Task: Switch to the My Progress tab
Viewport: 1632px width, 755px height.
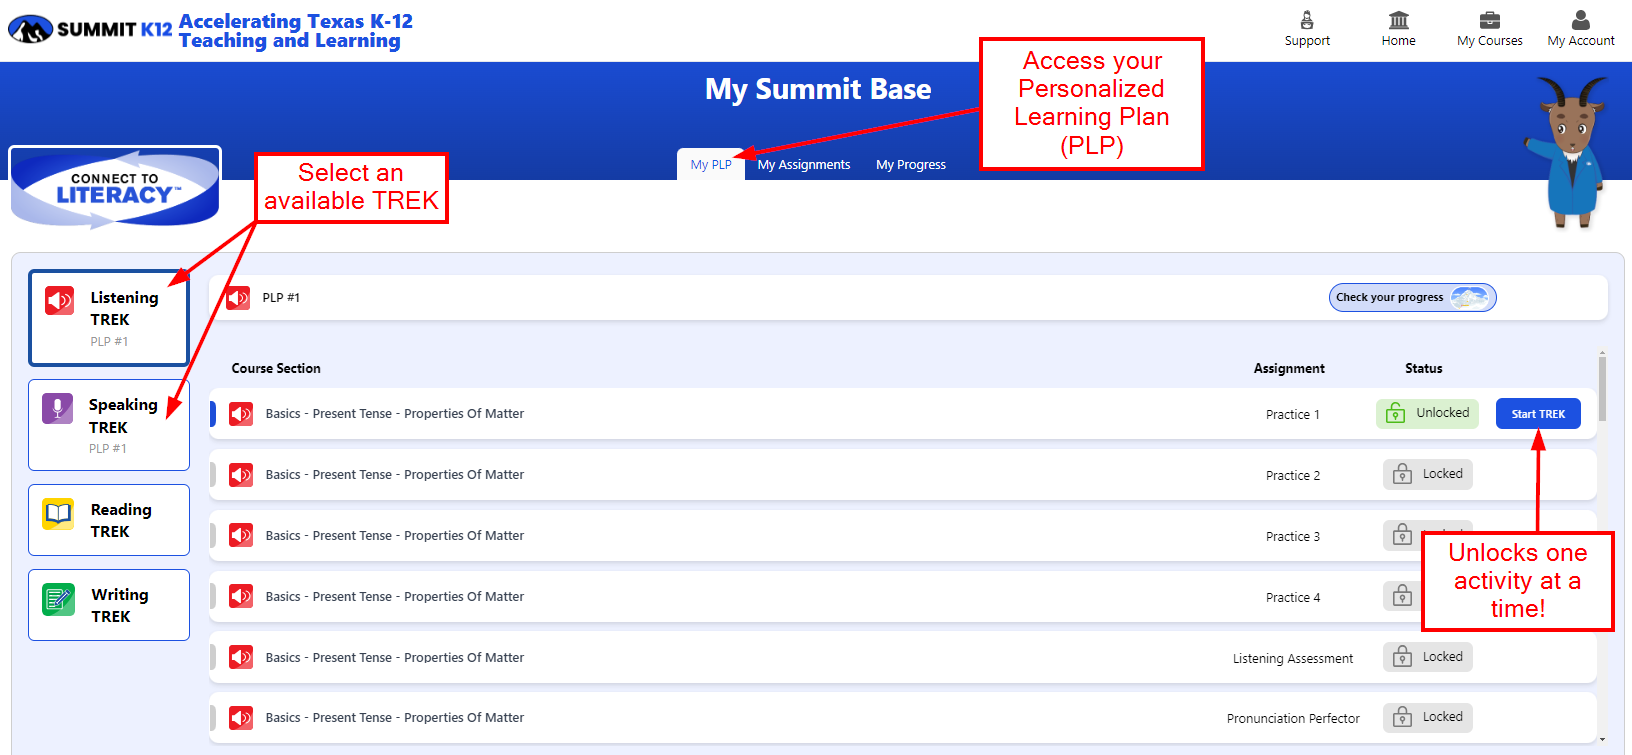Action: click(911, 164)
